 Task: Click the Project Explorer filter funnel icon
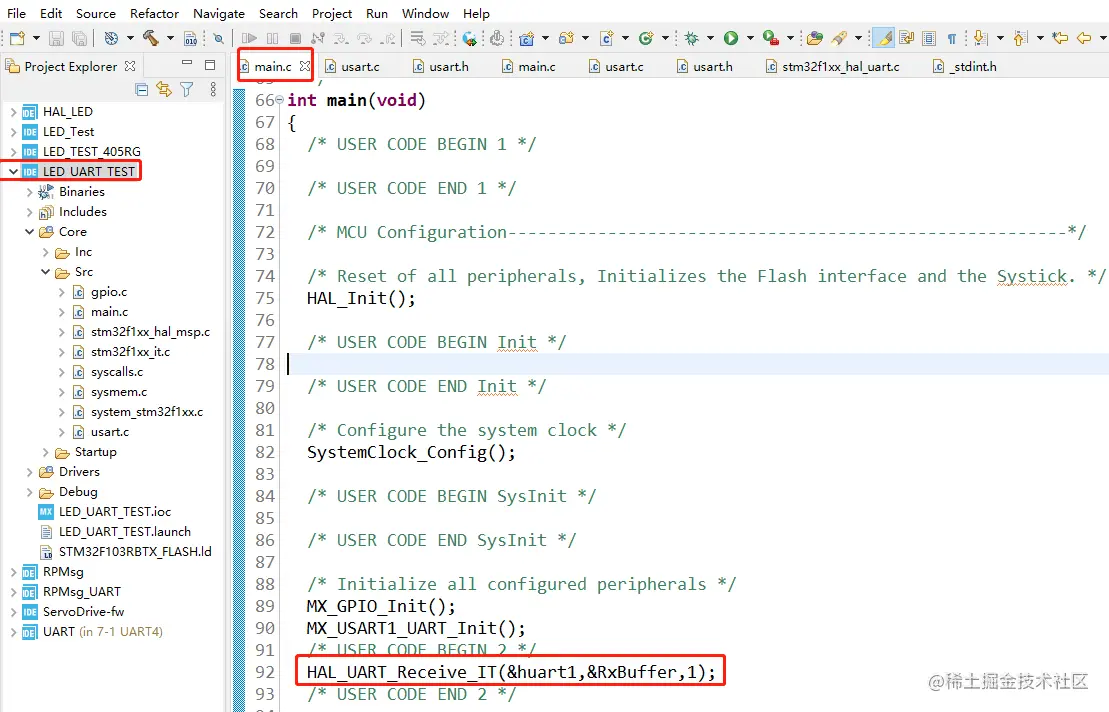pyautogui.click(x=187, y=89)
